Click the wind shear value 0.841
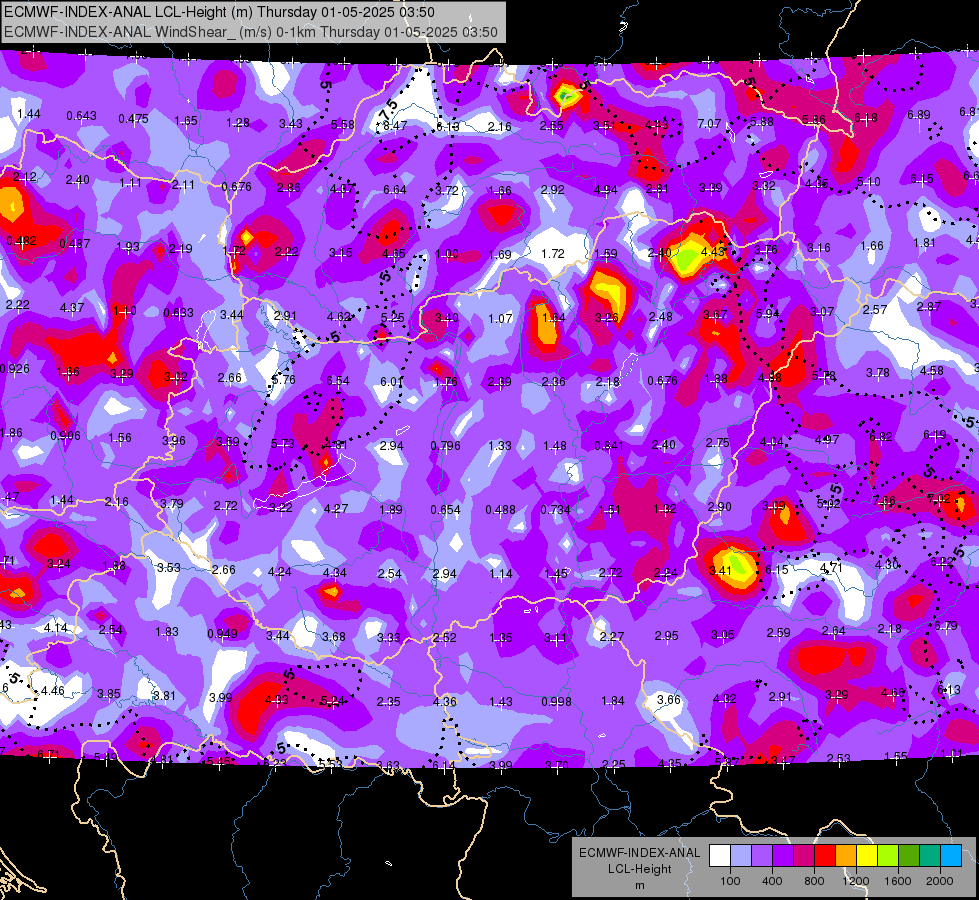979x900 pixels. click(x=609, y=445)
